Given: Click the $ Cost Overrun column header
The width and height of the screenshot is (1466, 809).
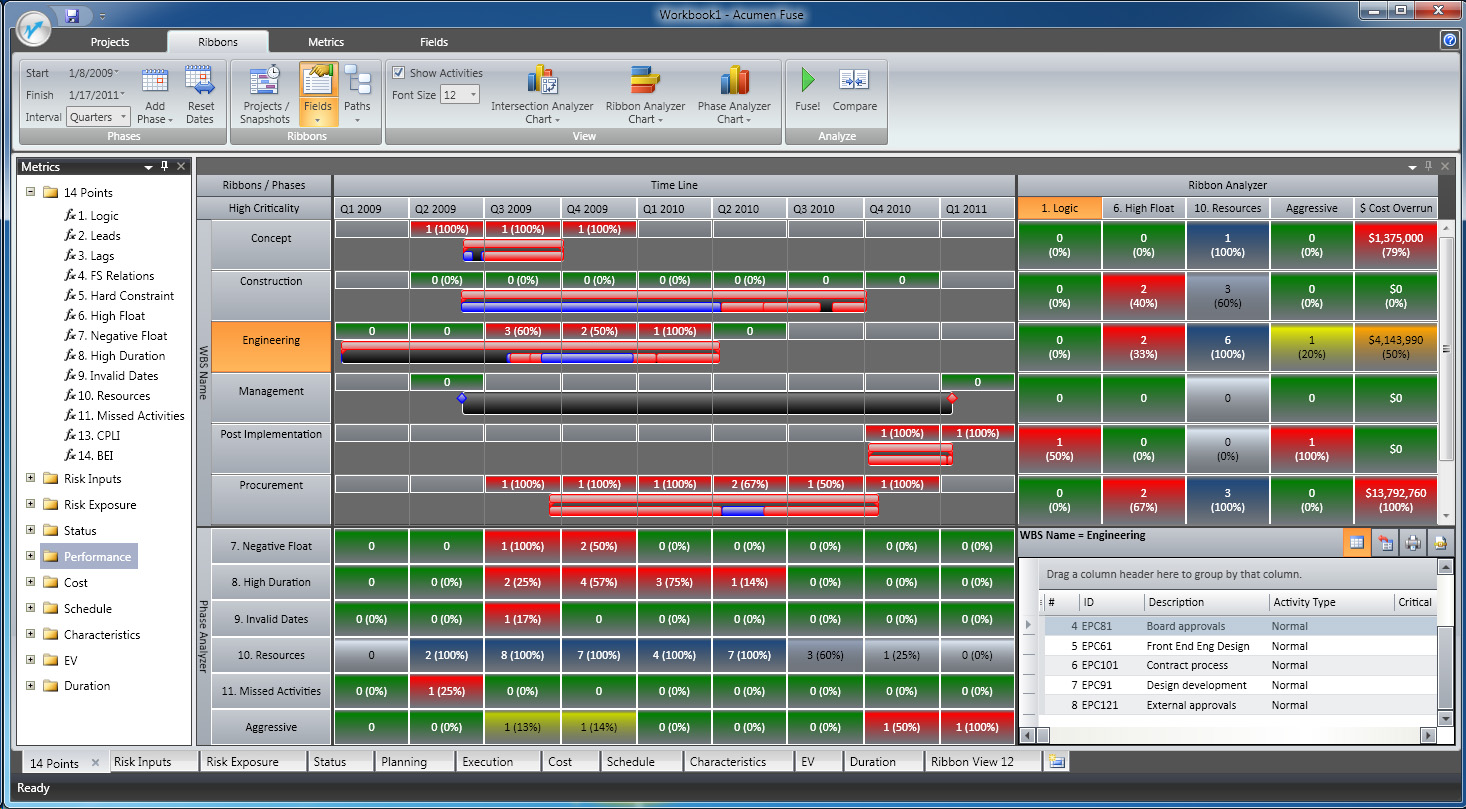Looking at the screenshot, I should 1396,208.
